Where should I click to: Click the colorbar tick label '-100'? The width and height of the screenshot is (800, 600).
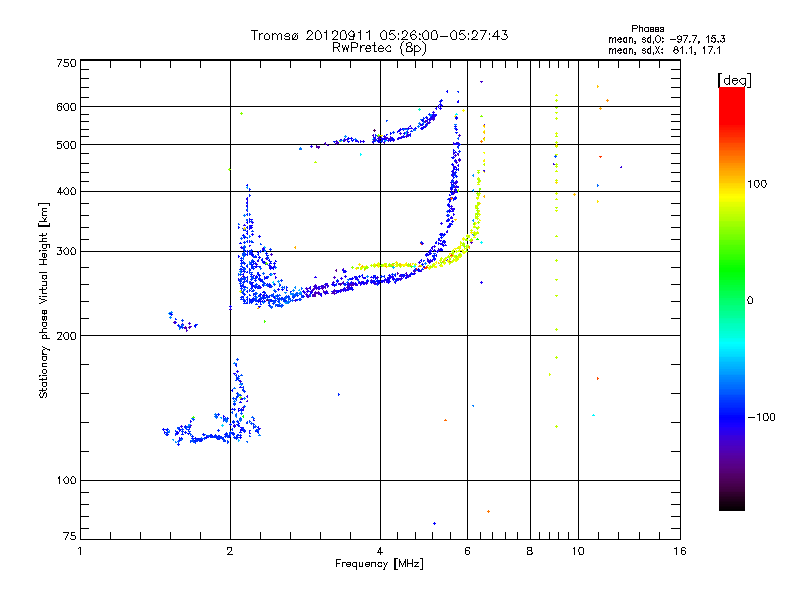(x=762, y=417)
